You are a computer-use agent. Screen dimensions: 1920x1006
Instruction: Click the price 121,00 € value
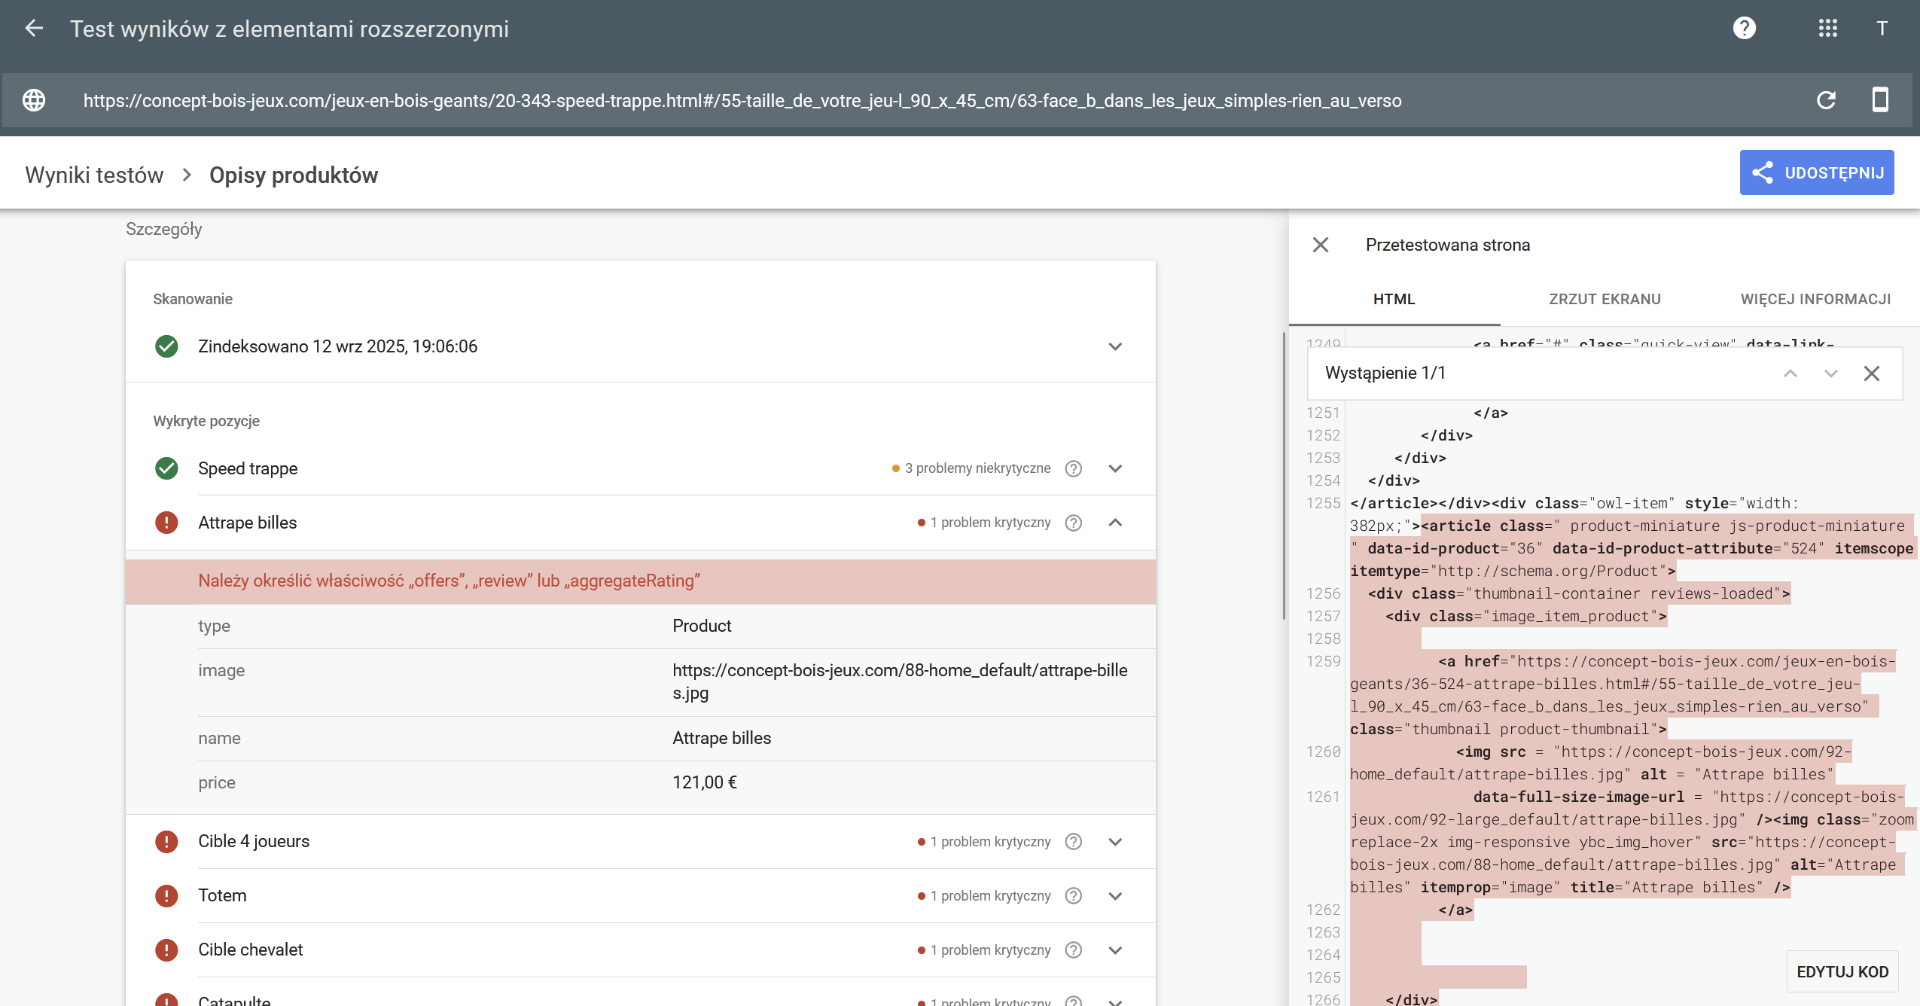pos(705,783)
